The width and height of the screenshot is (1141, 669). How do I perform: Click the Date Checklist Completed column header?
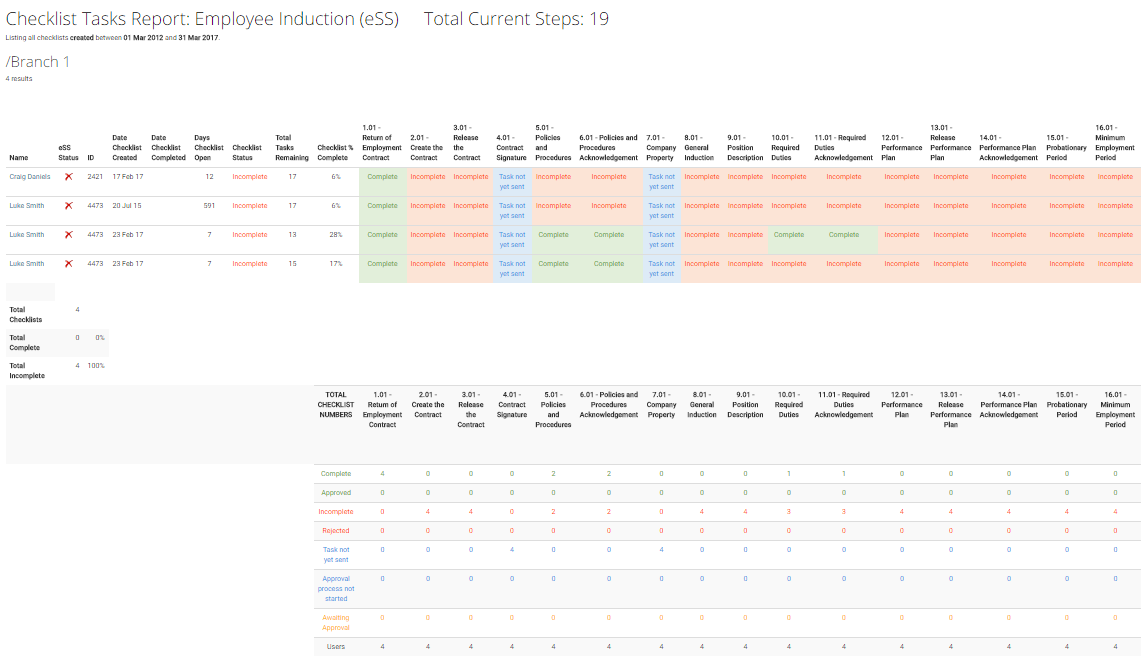tap(168, 148)
